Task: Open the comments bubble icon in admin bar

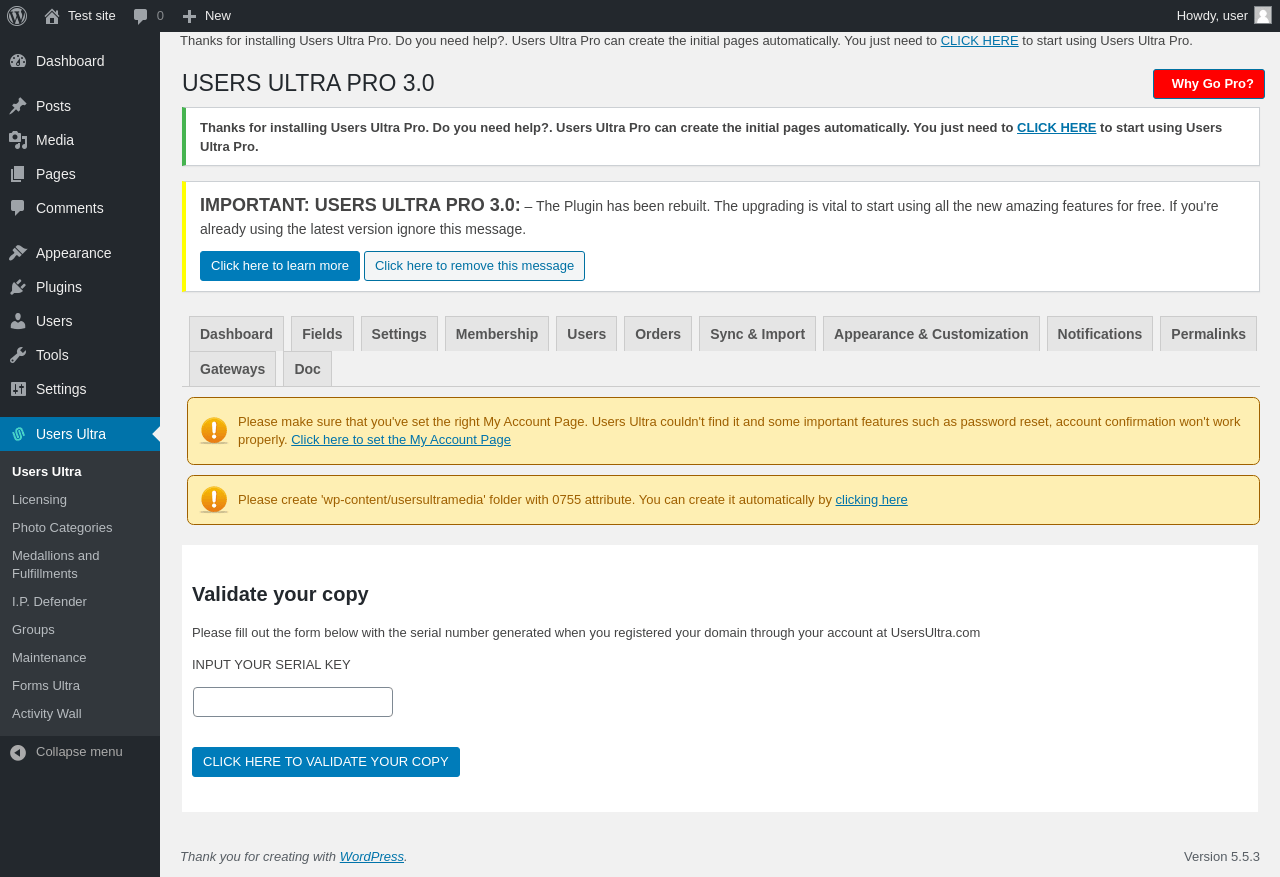Action: [x=141, y=16]
